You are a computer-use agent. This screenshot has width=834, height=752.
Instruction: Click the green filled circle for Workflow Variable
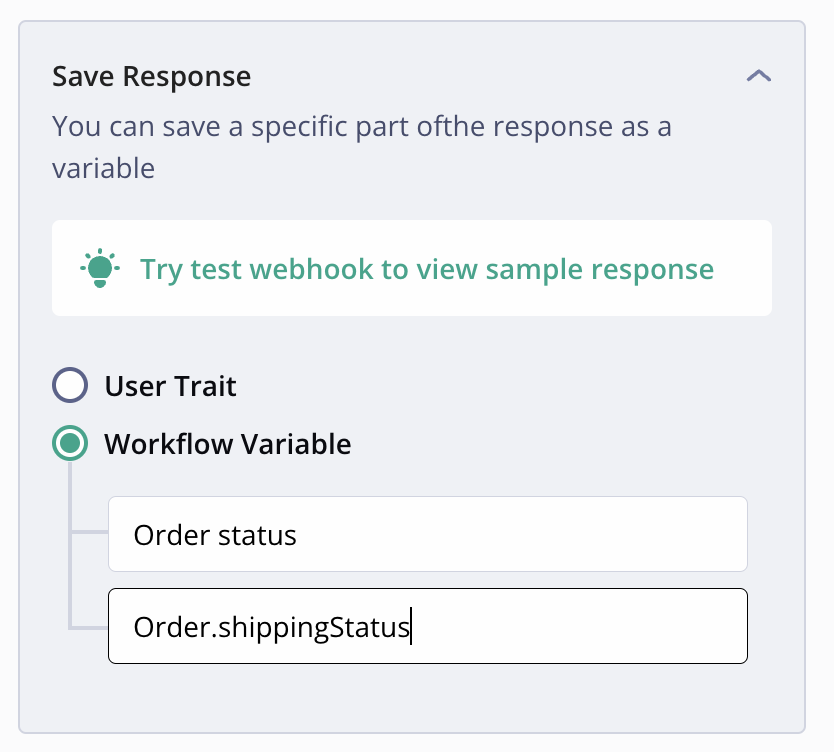pos(70,443)
